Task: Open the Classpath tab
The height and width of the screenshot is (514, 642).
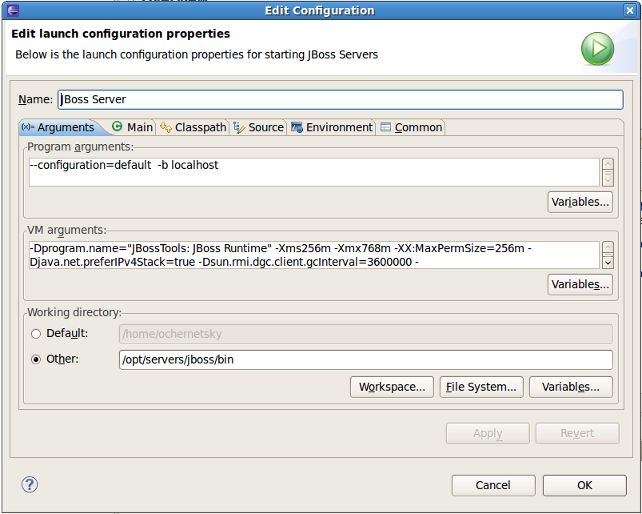Action: (193, 127)
